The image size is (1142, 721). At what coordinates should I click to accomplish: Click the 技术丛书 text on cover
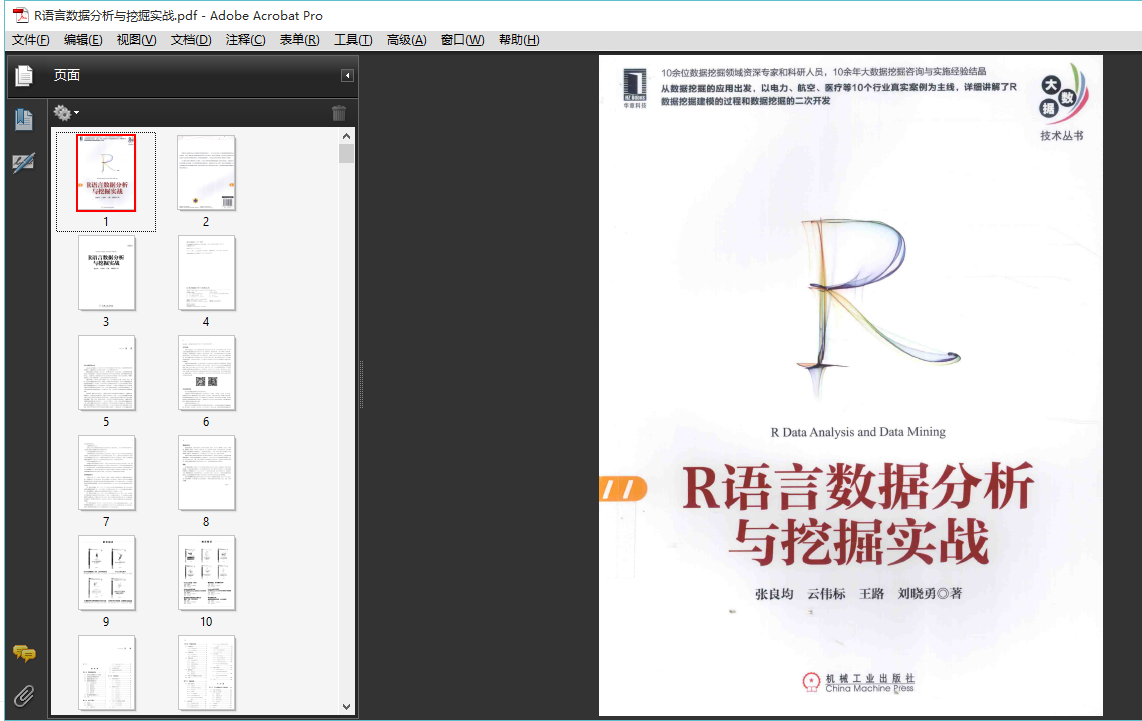[x=1061, y=135]
